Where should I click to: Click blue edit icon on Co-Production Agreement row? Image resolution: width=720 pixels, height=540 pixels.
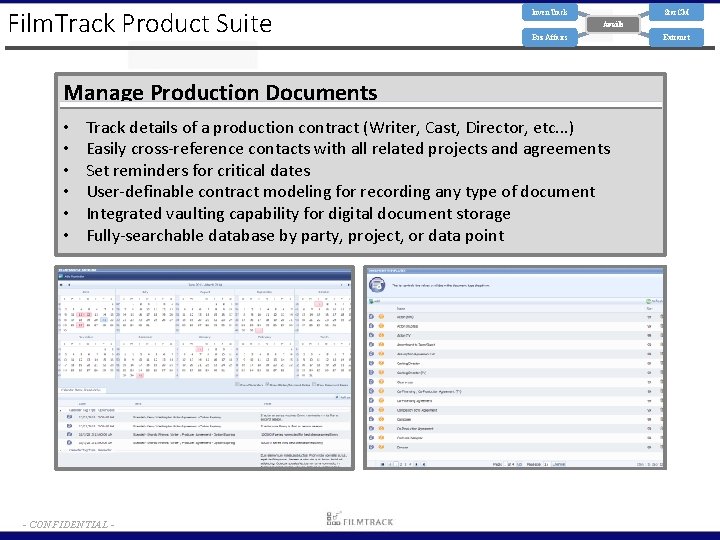click(371, 428)
